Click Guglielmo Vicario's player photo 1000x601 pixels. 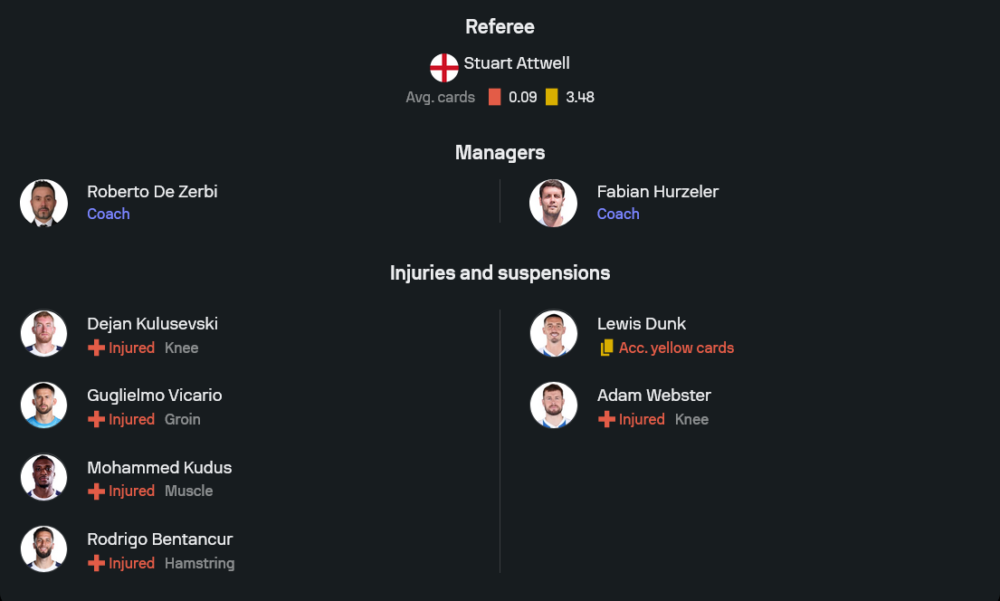(x=44, y=406)
